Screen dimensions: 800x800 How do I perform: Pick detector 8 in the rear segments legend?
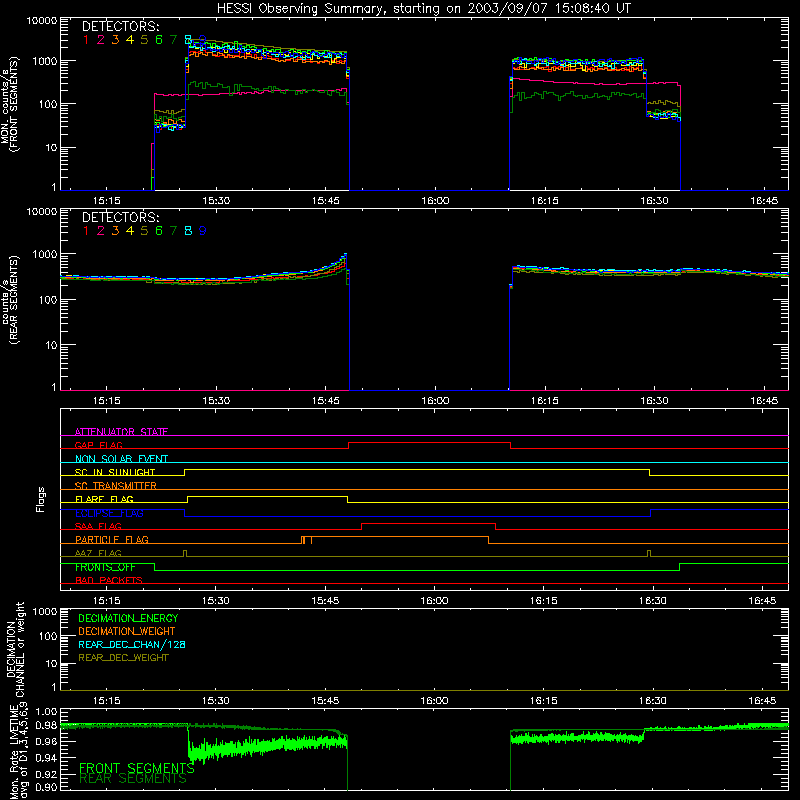[188, 231]
